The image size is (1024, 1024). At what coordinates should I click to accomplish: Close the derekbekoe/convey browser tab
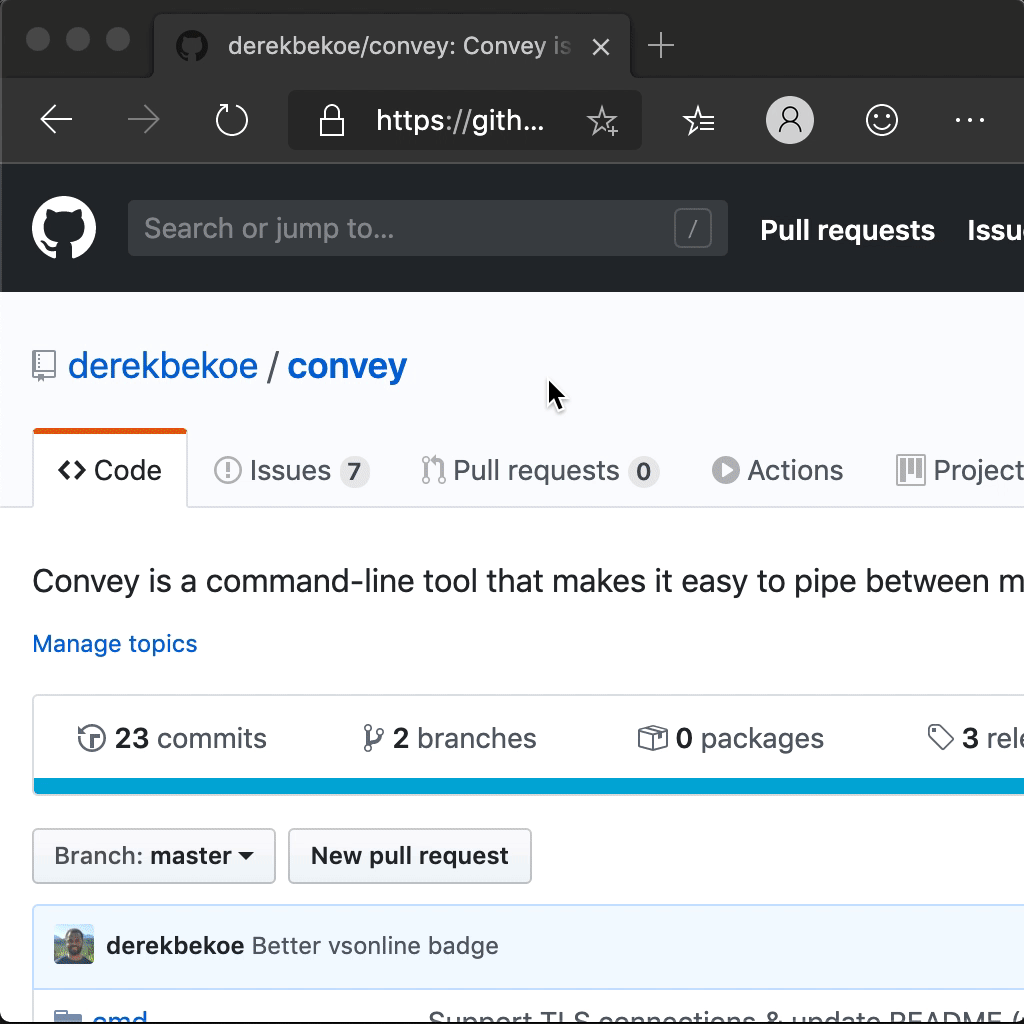601,47
